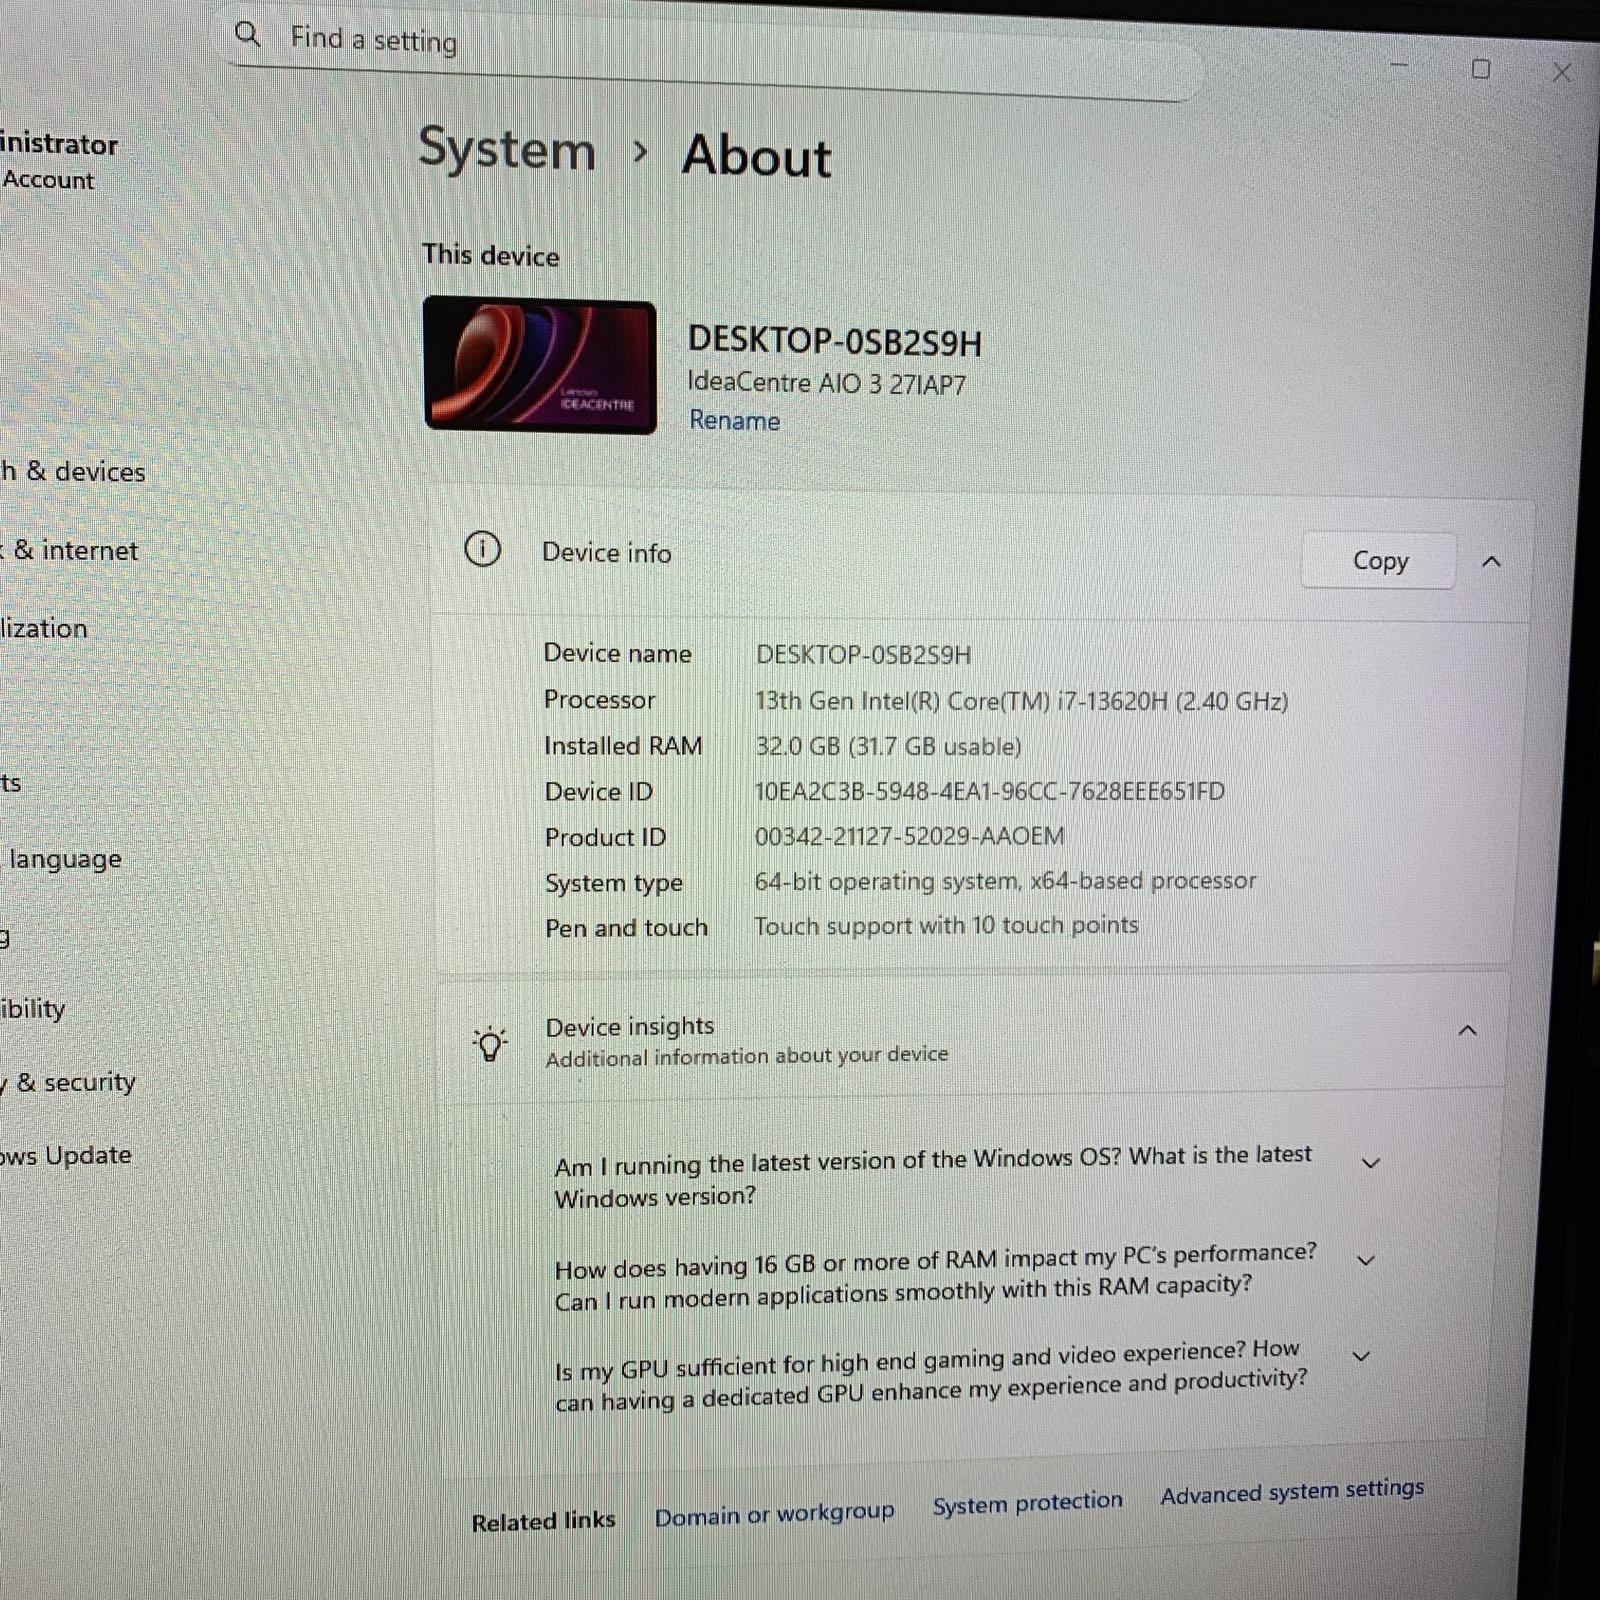1600x1600 pixels.
Task: Open the Domain or workgroup link
Action: click(x=774, y=1514)
